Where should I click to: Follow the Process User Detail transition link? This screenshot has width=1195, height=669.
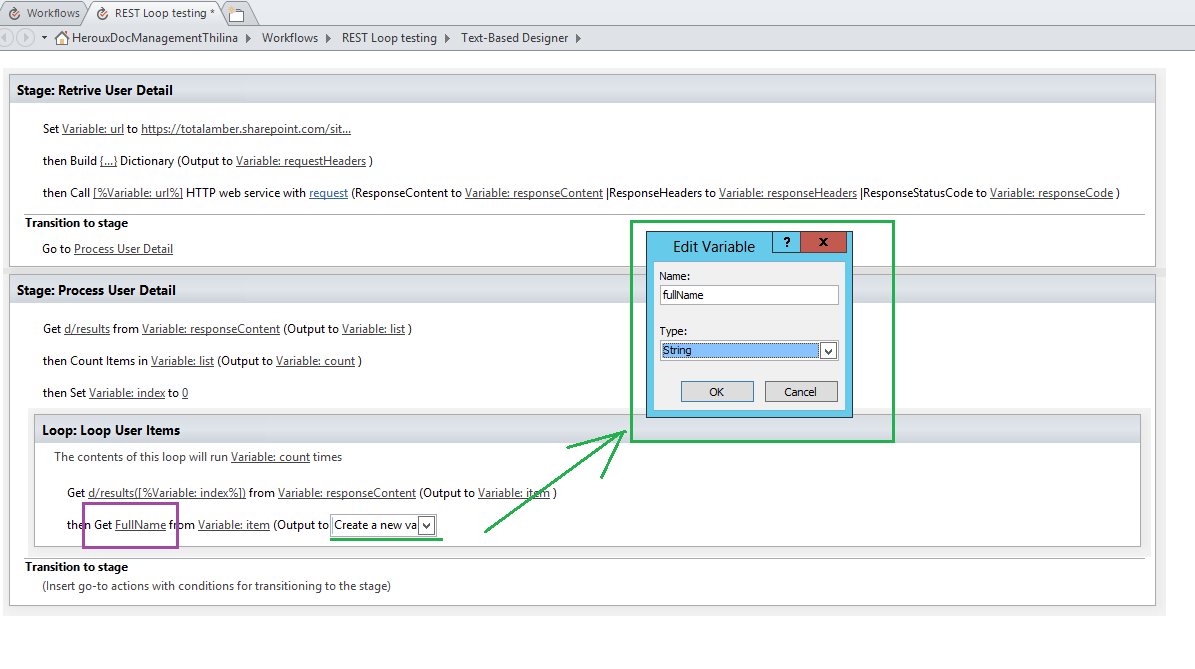123,249
